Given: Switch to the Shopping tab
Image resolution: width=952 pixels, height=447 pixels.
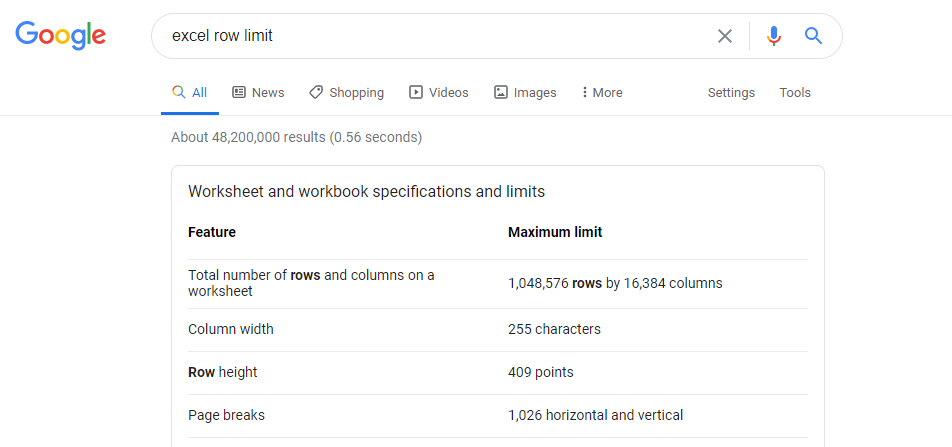Looking at the screenshot, I should coord(347,92).
